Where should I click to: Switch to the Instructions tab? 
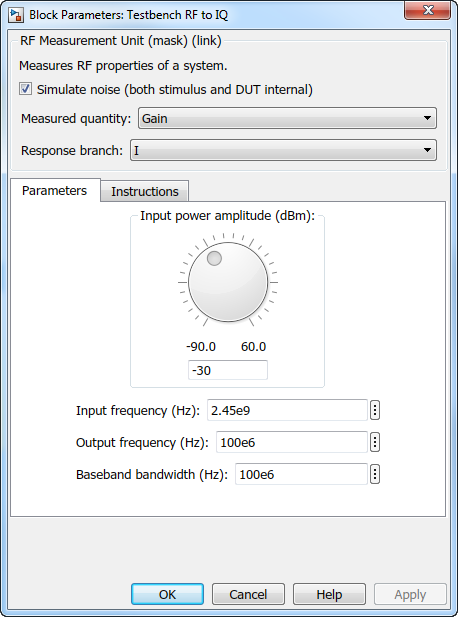pyautogui.click(x=145, y=191)
